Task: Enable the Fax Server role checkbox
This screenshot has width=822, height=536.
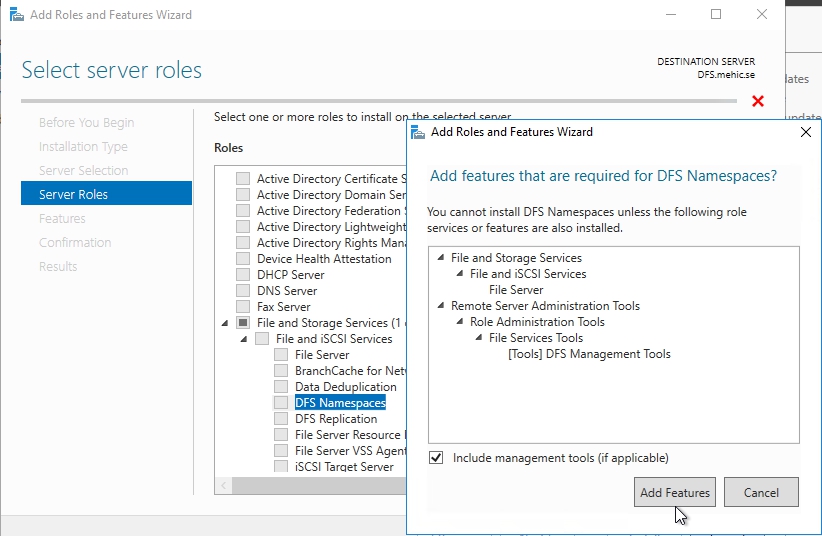Action: 243,307
